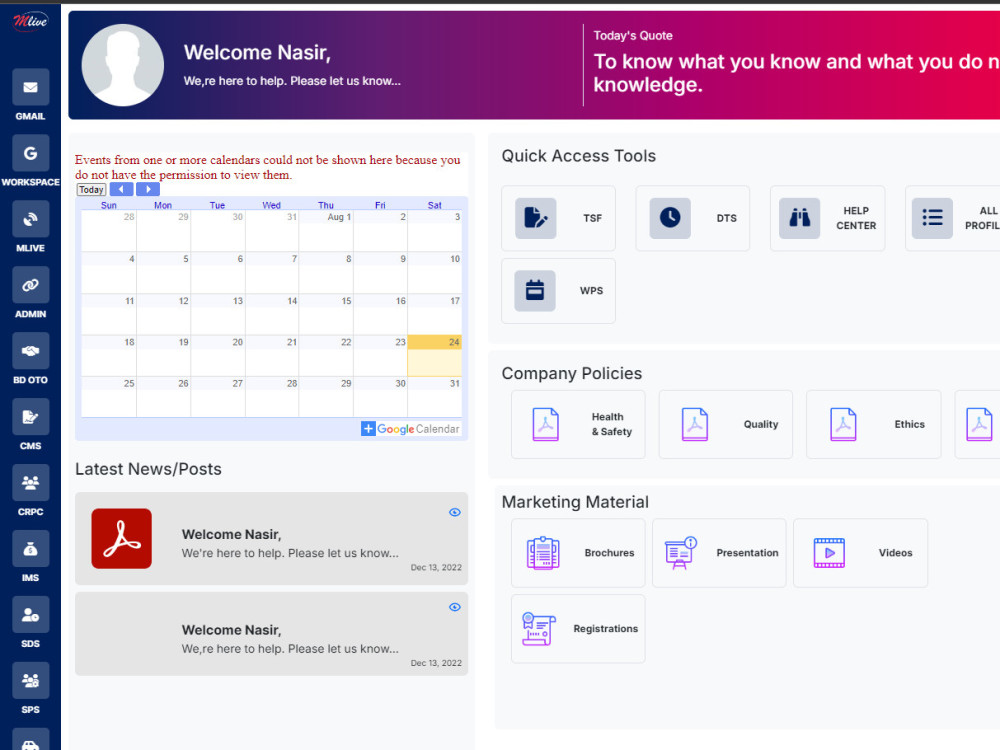This screenshot has width=1000, height=750.
Task: Click the calendar Today button
Action: 91,189
